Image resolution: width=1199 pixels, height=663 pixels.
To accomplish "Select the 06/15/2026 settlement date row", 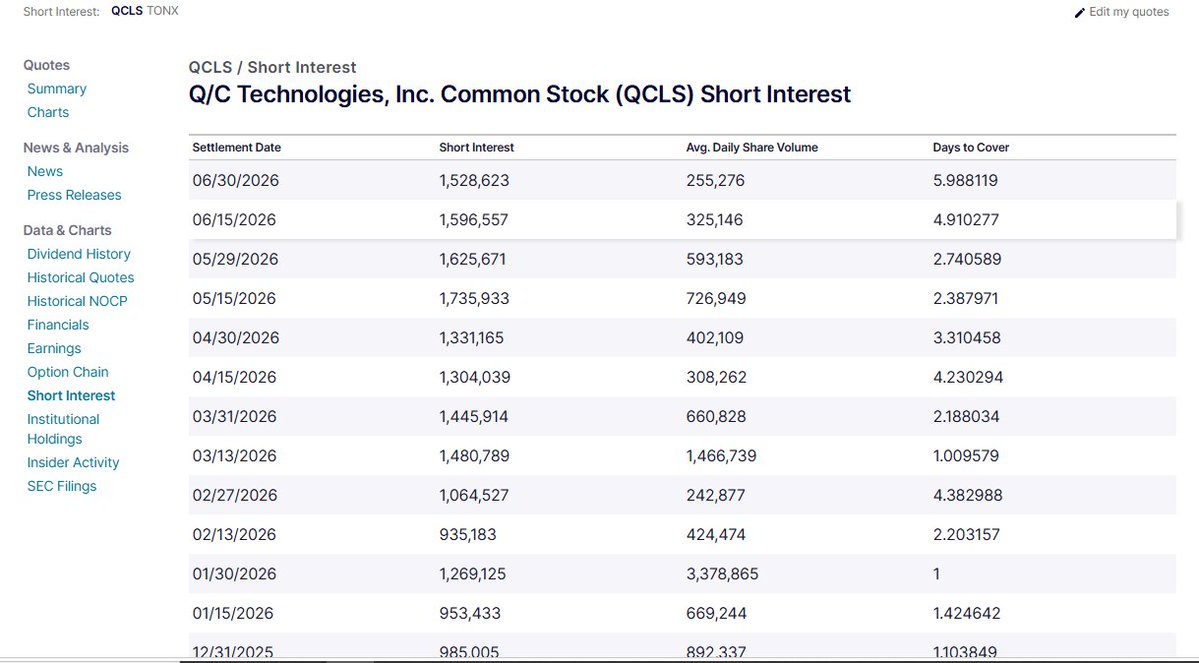I will (x=682, y=219).
